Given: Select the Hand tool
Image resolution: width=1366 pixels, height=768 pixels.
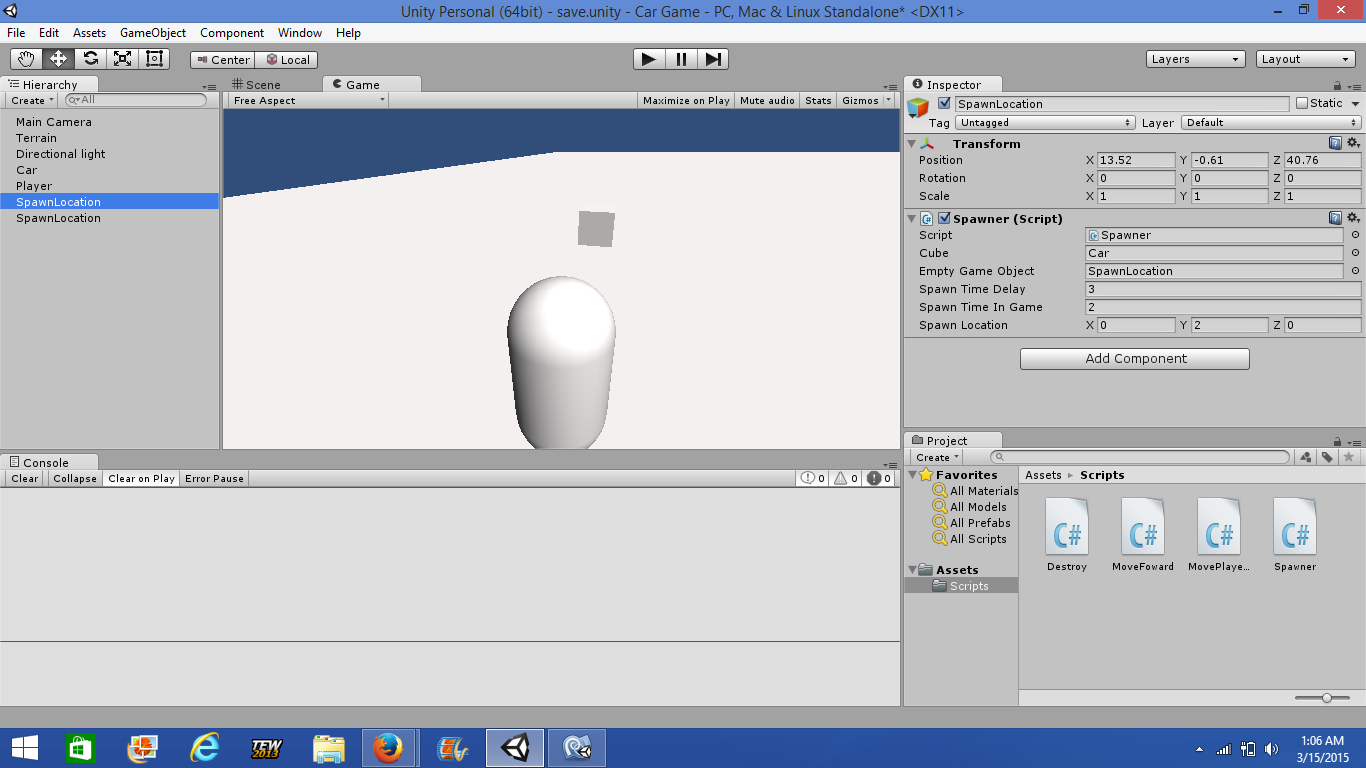Looking at the screenshot, I should pos(26,59).
